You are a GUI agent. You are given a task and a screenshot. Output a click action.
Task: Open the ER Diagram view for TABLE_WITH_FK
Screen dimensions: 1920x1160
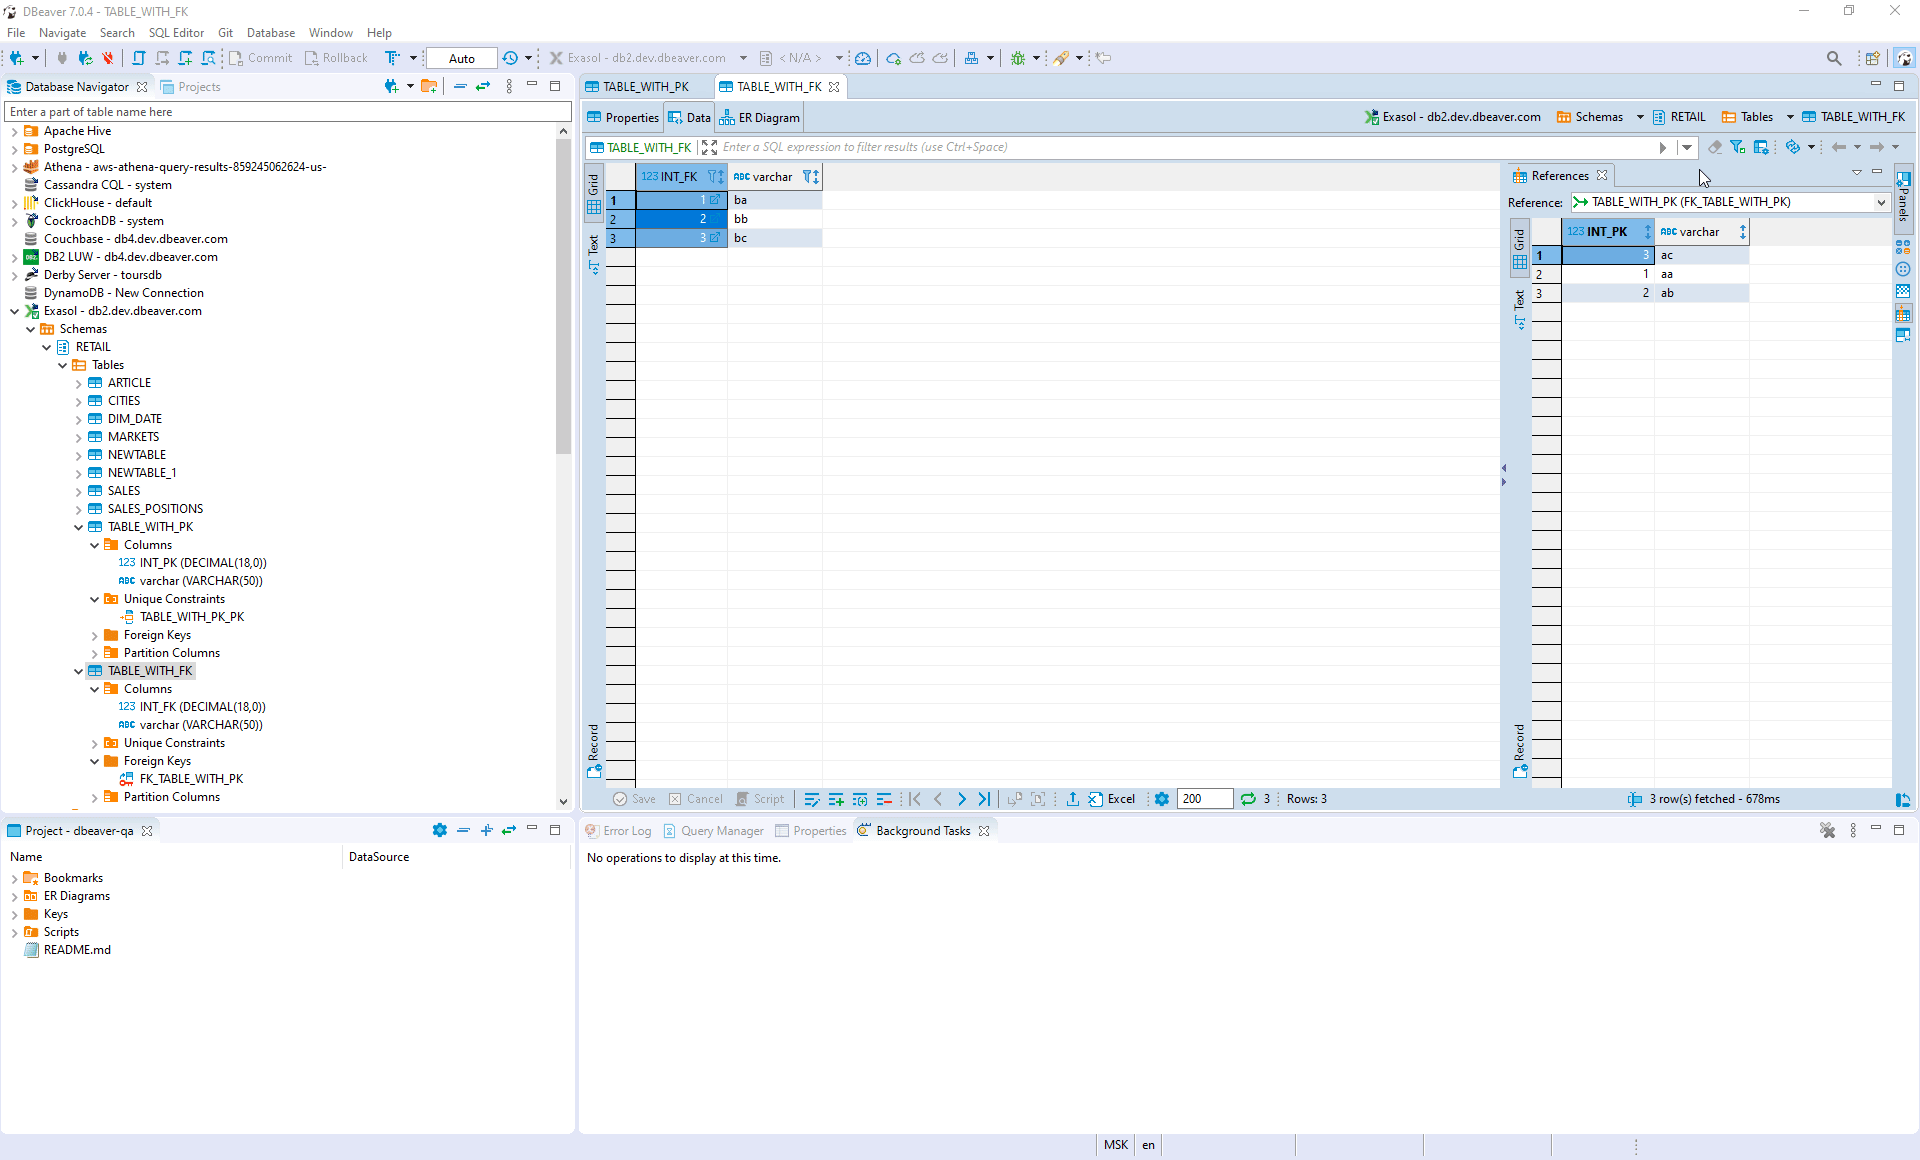(x=759, y=117)
